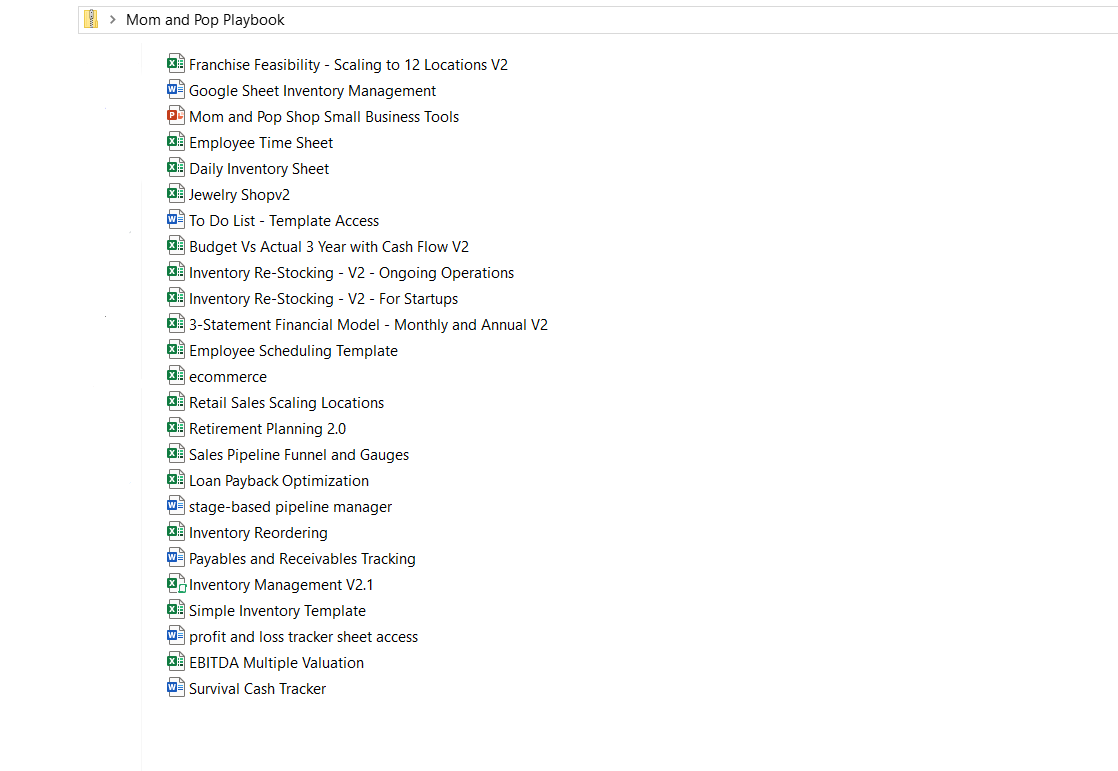This screenshot has height=771, width=1118.
Task: Select file name EBITDA Multiple Valuation
Action: [277, 663]
